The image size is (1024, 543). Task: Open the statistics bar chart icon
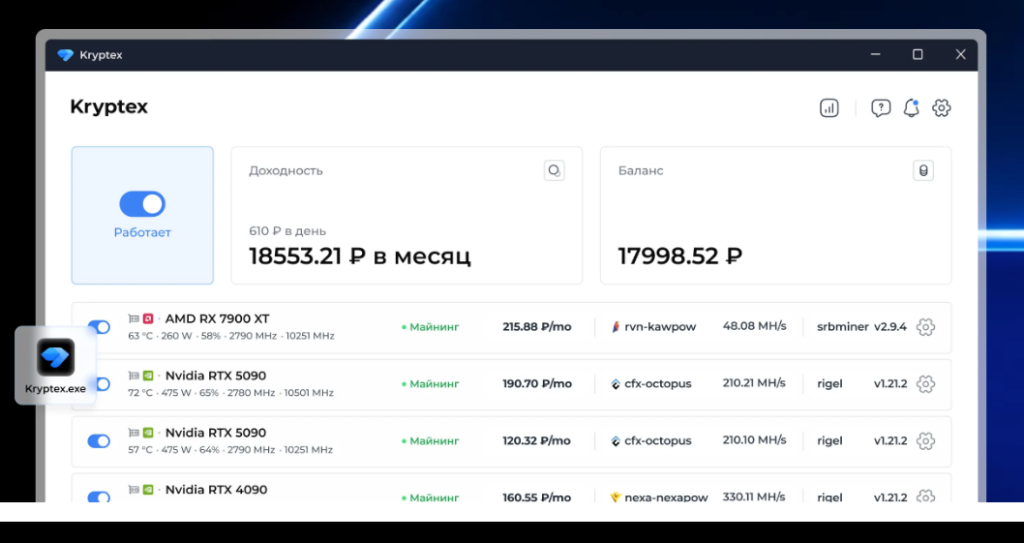pyautogui.click(x=829, y=108)
